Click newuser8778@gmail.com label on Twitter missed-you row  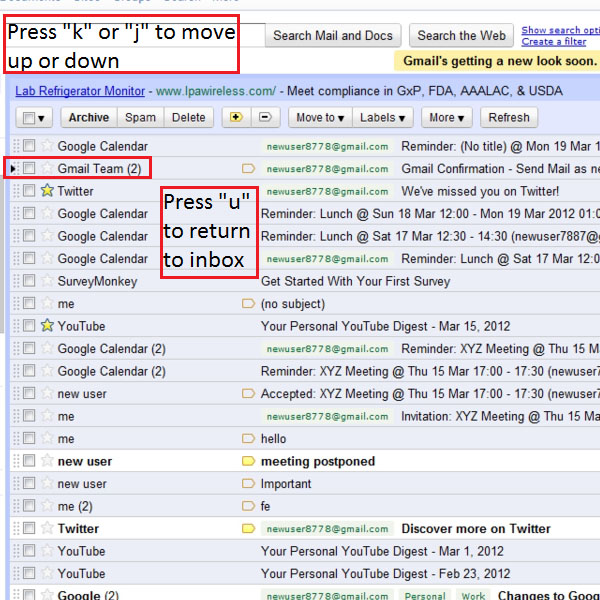pyautogui.click(x=328, y=191)
